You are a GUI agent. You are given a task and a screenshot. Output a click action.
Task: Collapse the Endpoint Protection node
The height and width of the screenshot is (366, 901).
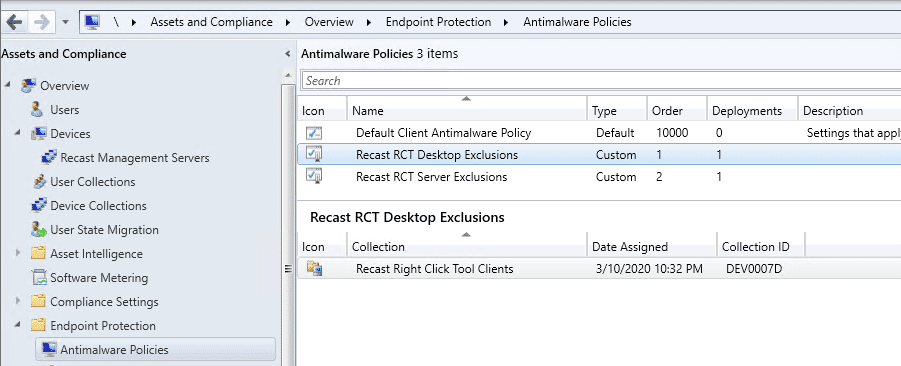tap(18, 325)
